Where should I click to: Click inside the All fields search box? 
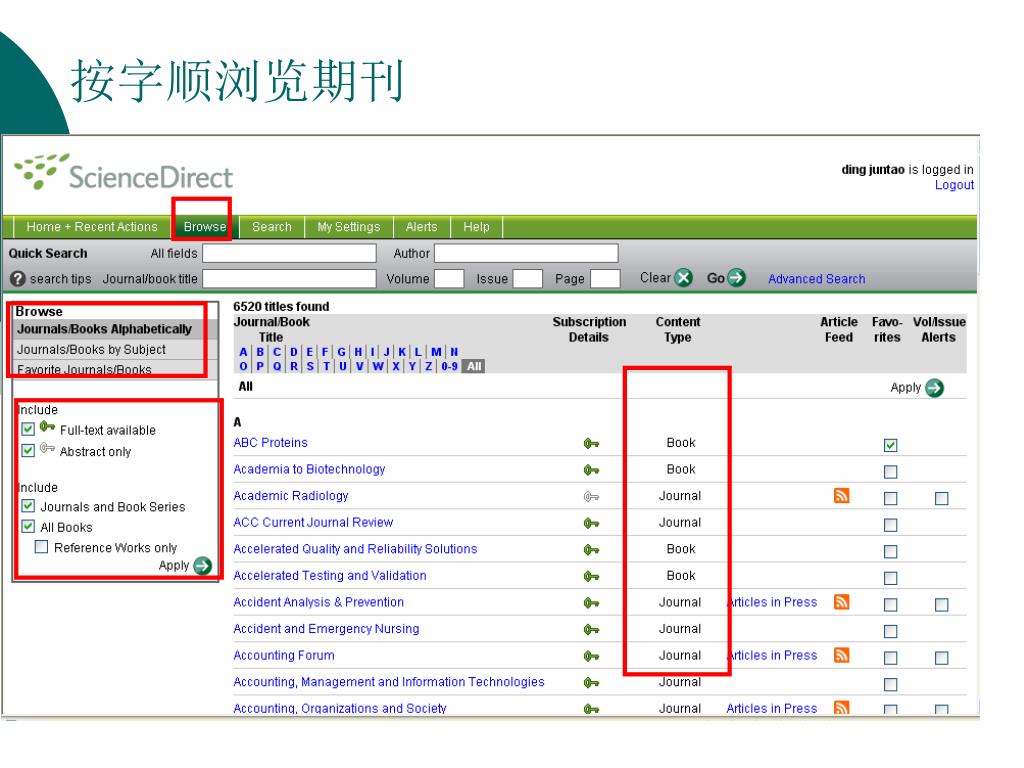pos(289,253)
